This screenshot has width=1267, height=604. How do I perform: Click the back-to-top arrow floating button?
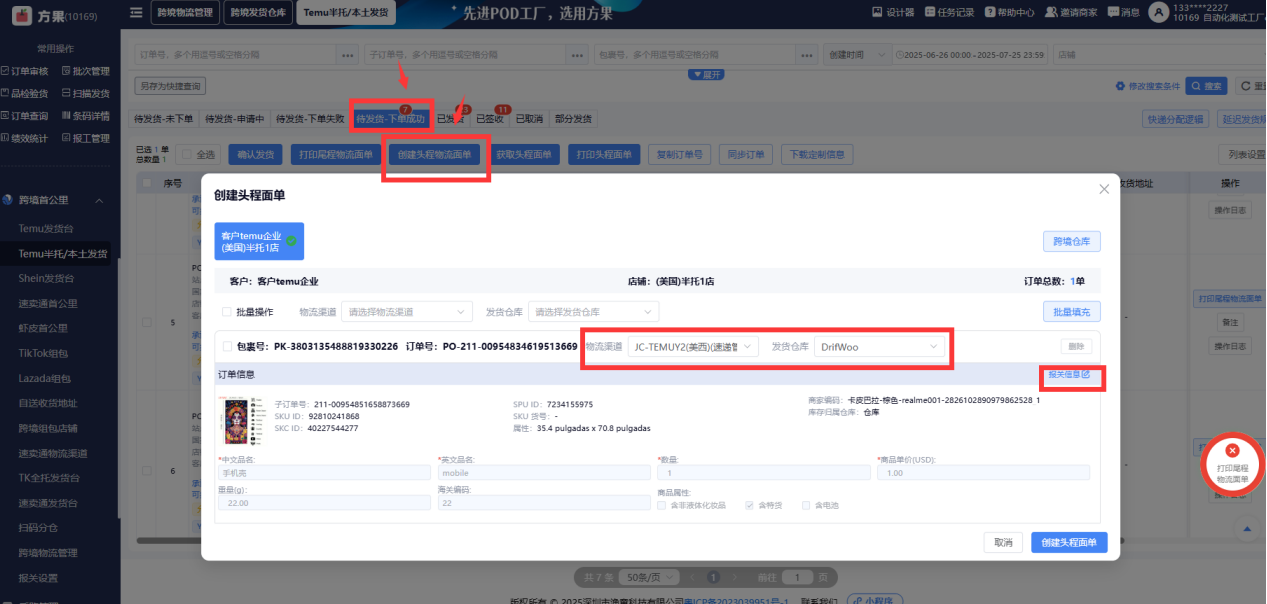1246,528
